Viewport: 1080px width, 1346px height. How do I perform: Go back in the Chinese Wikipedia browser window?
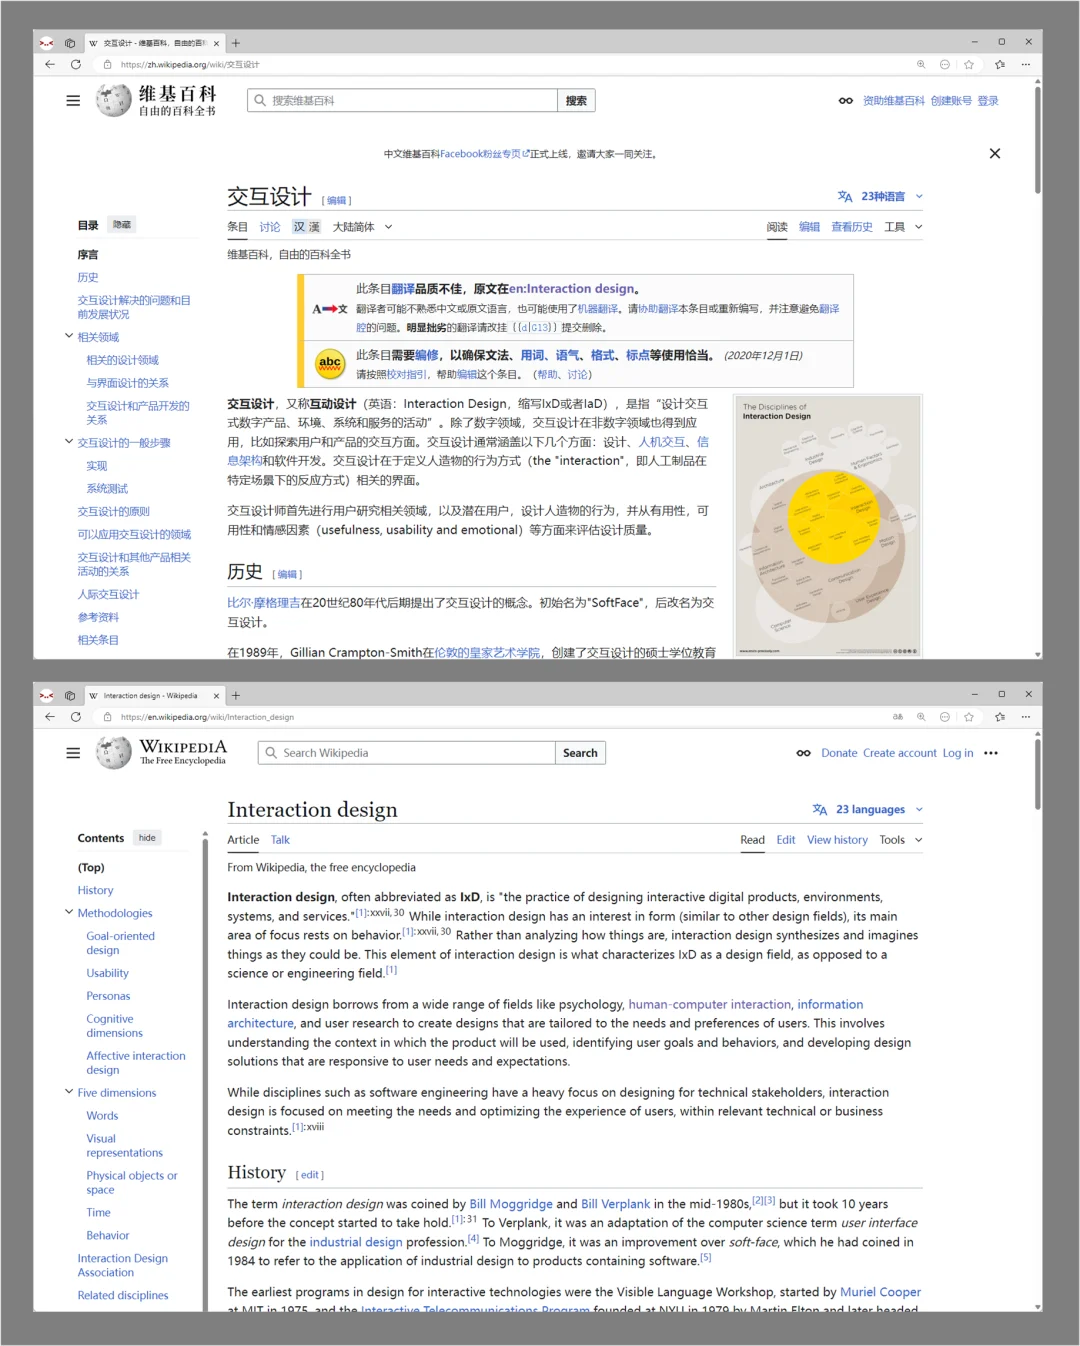(50, 64)
